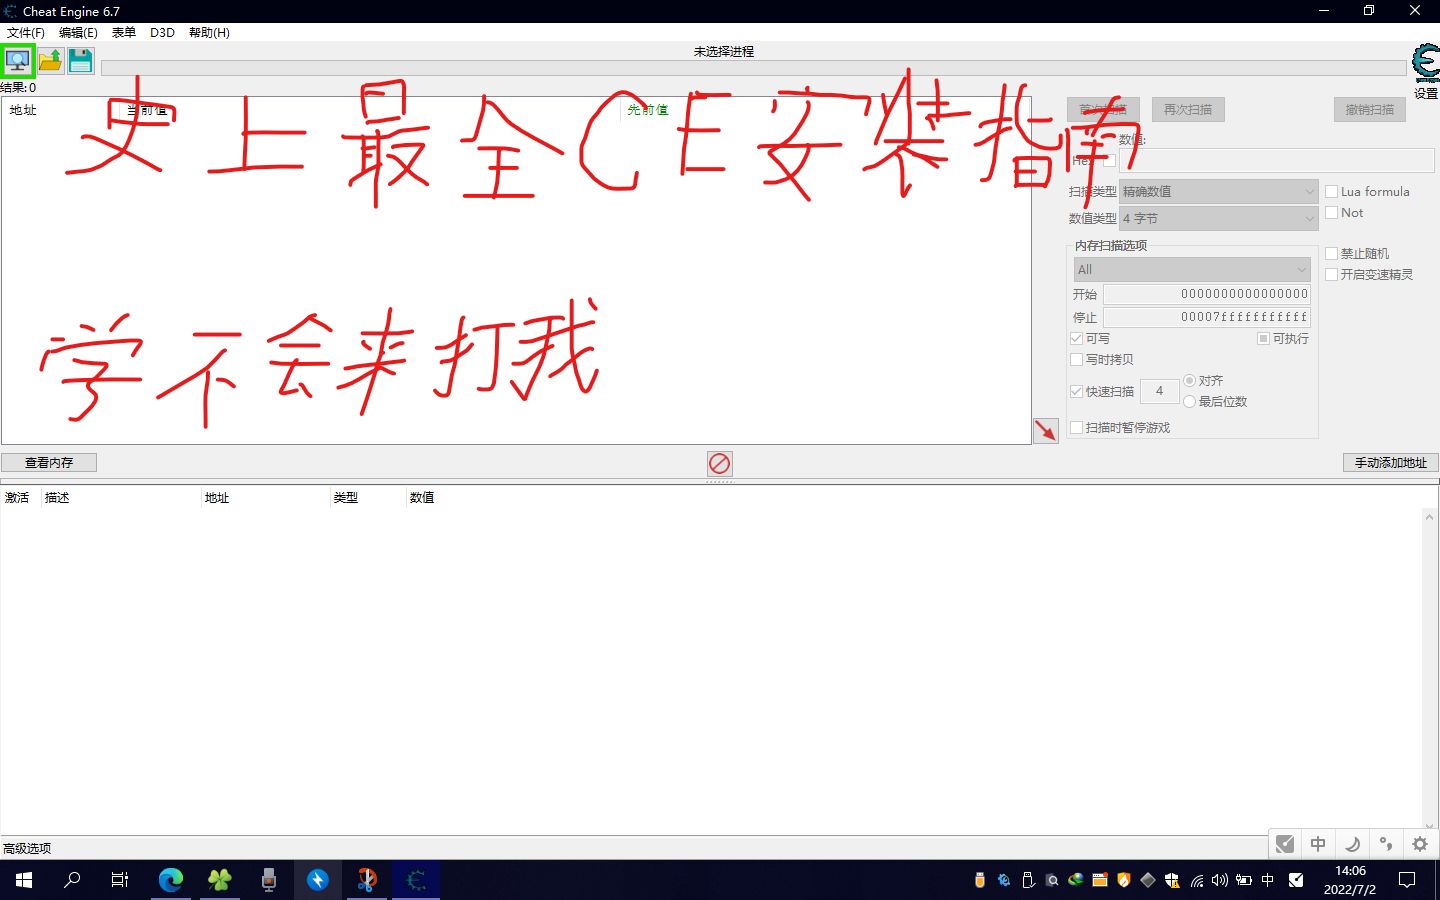
Task: Click the 激活 column header
Action: [x=17, y=497]
